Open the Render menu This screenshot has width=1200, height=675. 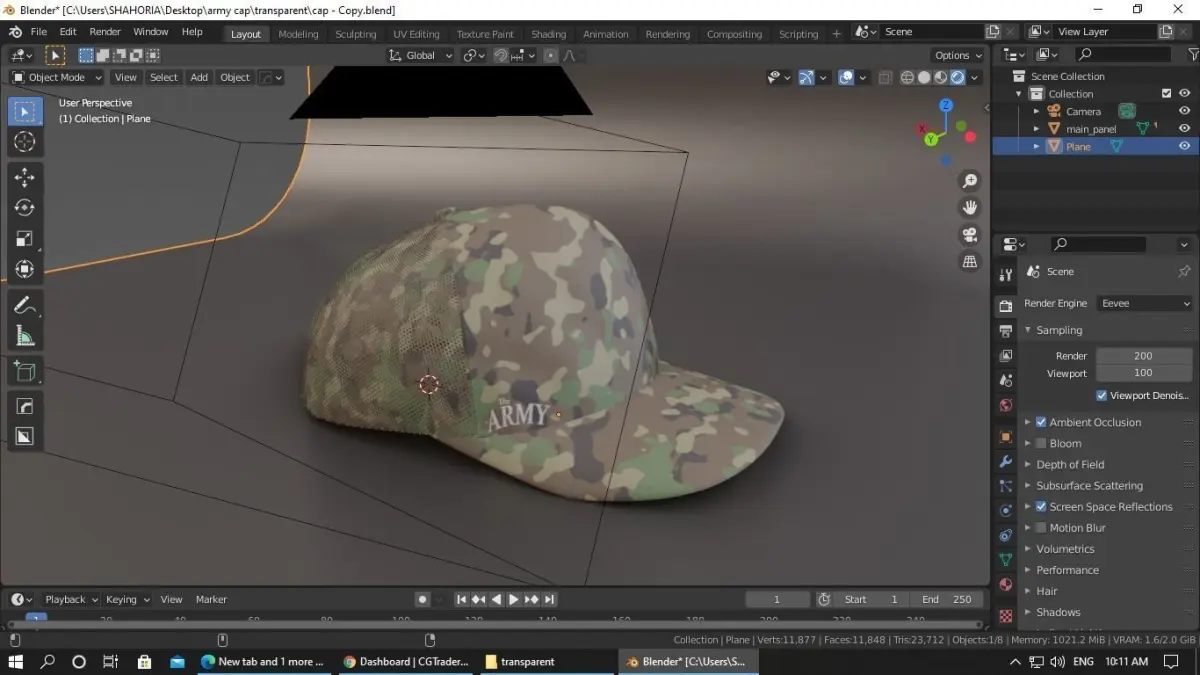click(105, 32)
